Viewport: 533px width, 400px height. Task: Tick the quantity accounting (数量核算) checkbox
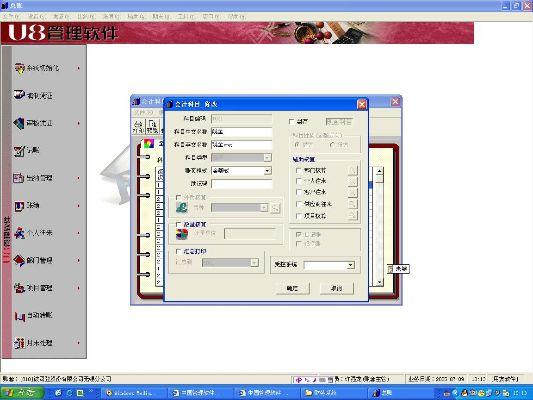pyautogui.click(x=178, y=224)
